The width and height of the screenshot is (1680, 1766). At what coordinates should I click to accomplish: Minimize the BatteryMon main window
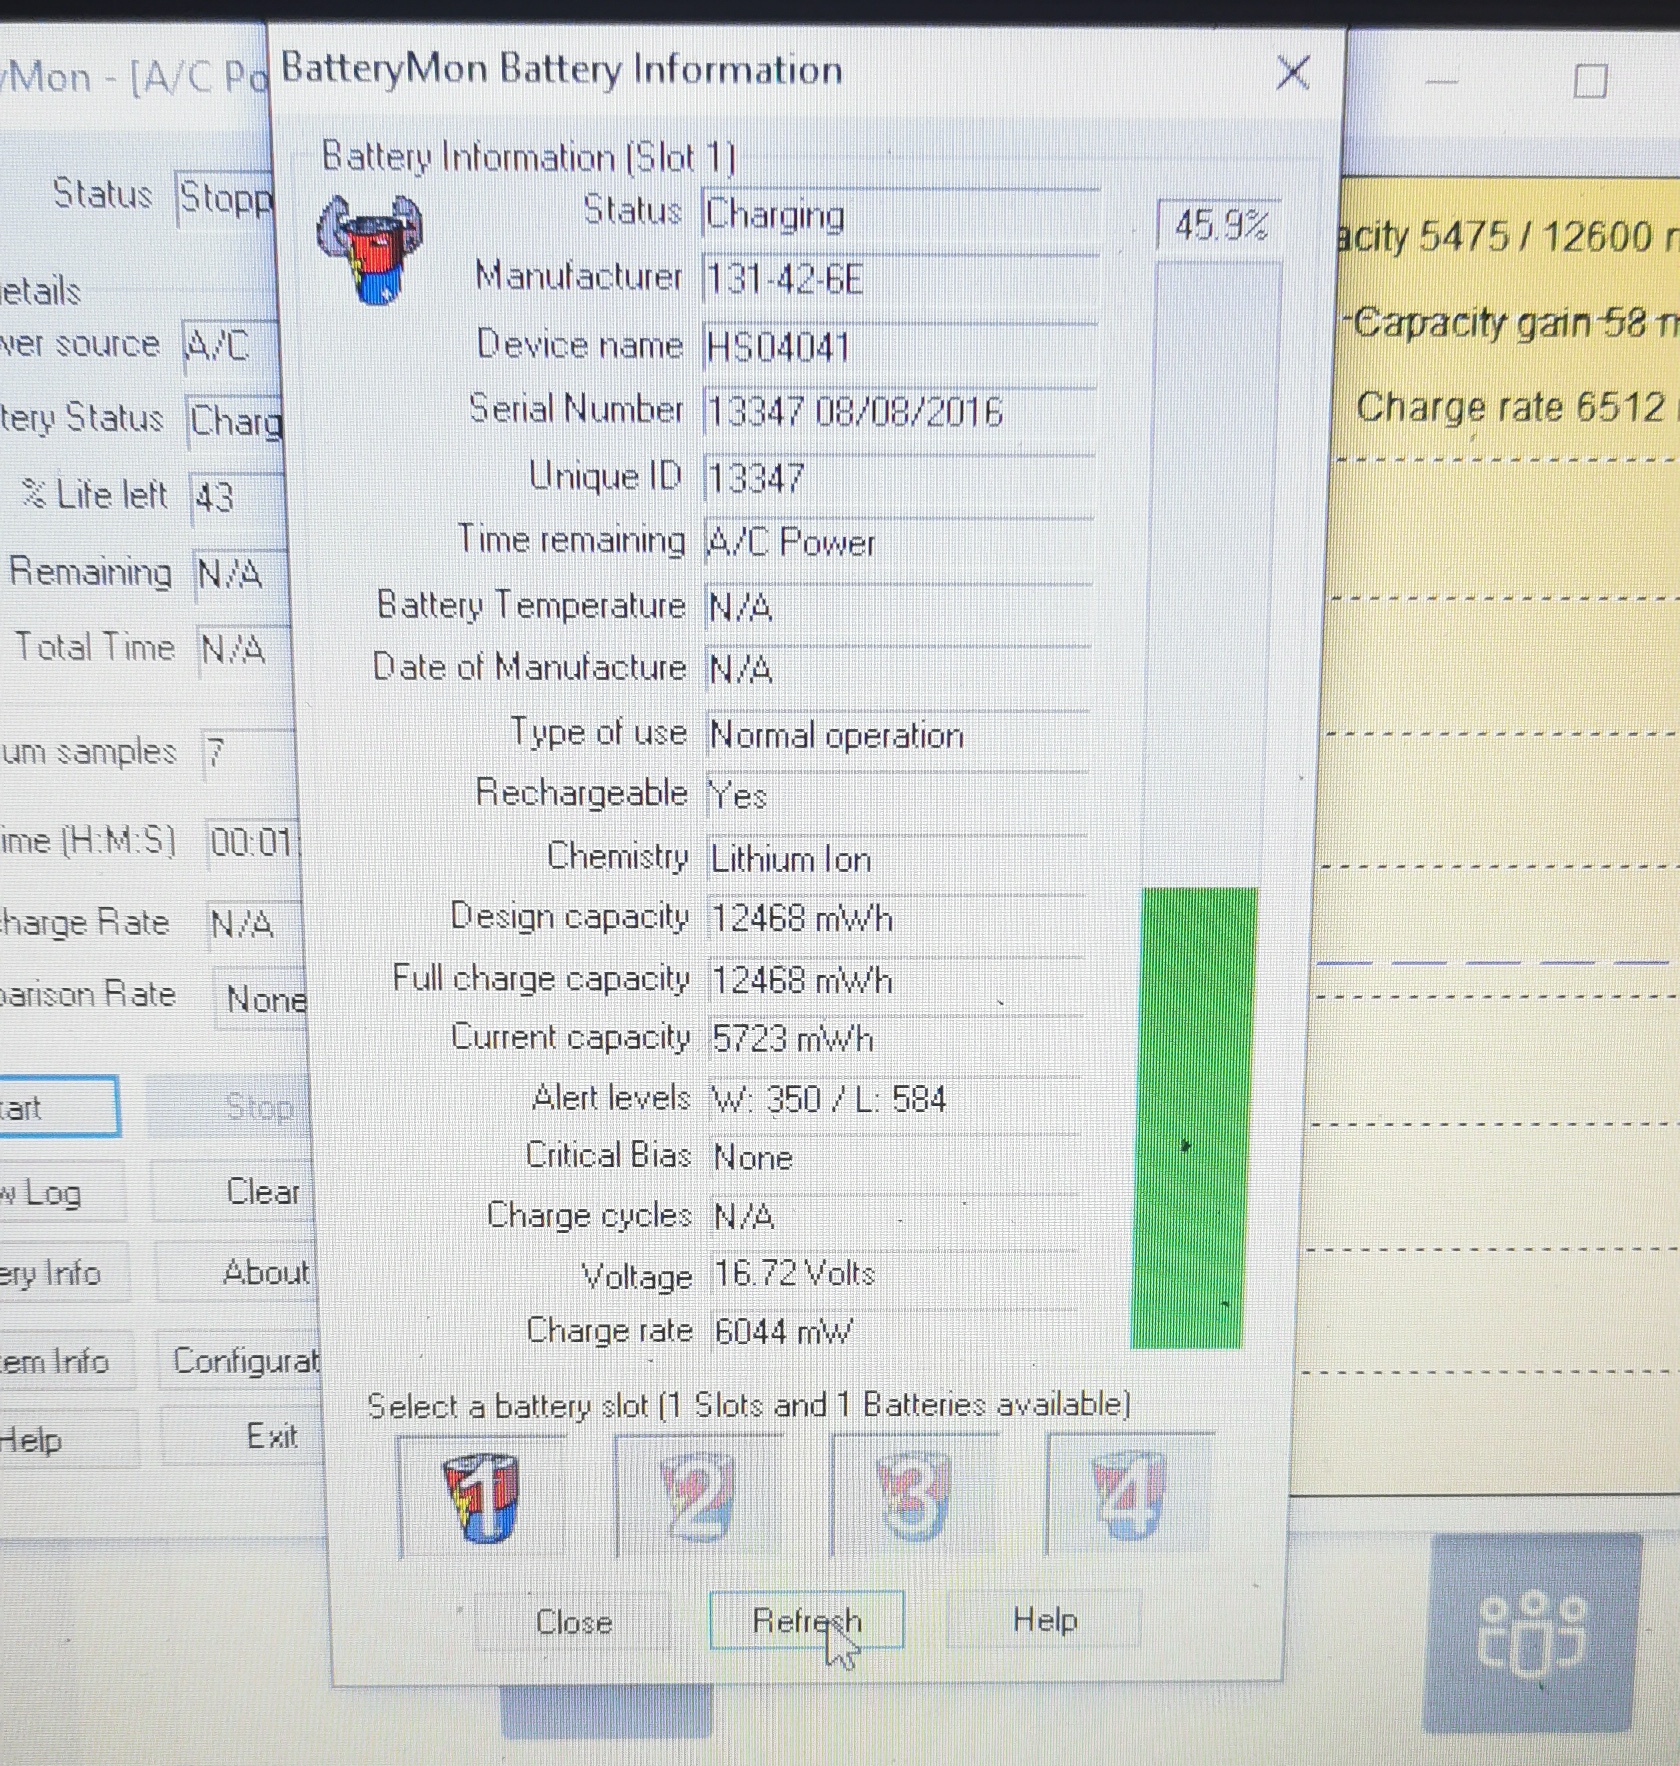pyautogui.click(x=1441, y=81)
